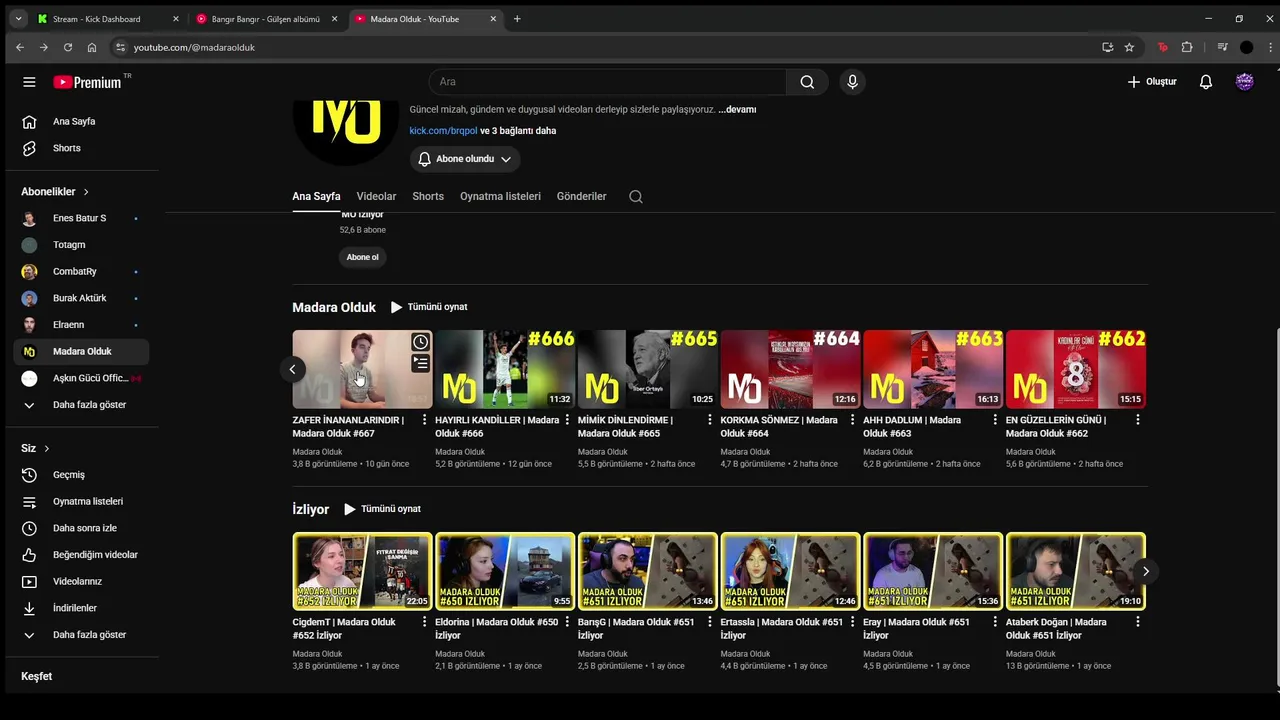Reload the page in Chrome

point(68,47)
